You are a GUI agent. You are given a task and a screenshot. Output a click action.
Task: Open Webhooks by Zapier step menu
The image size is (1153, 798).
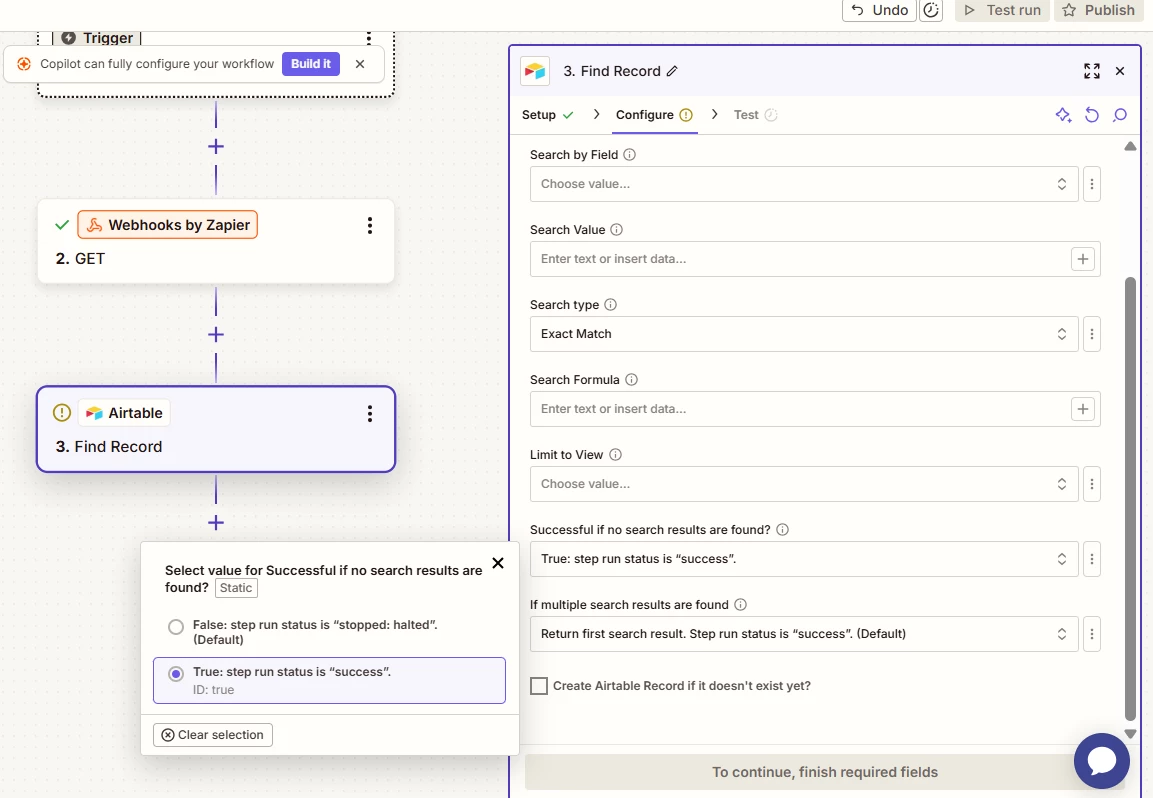(370, 226)
